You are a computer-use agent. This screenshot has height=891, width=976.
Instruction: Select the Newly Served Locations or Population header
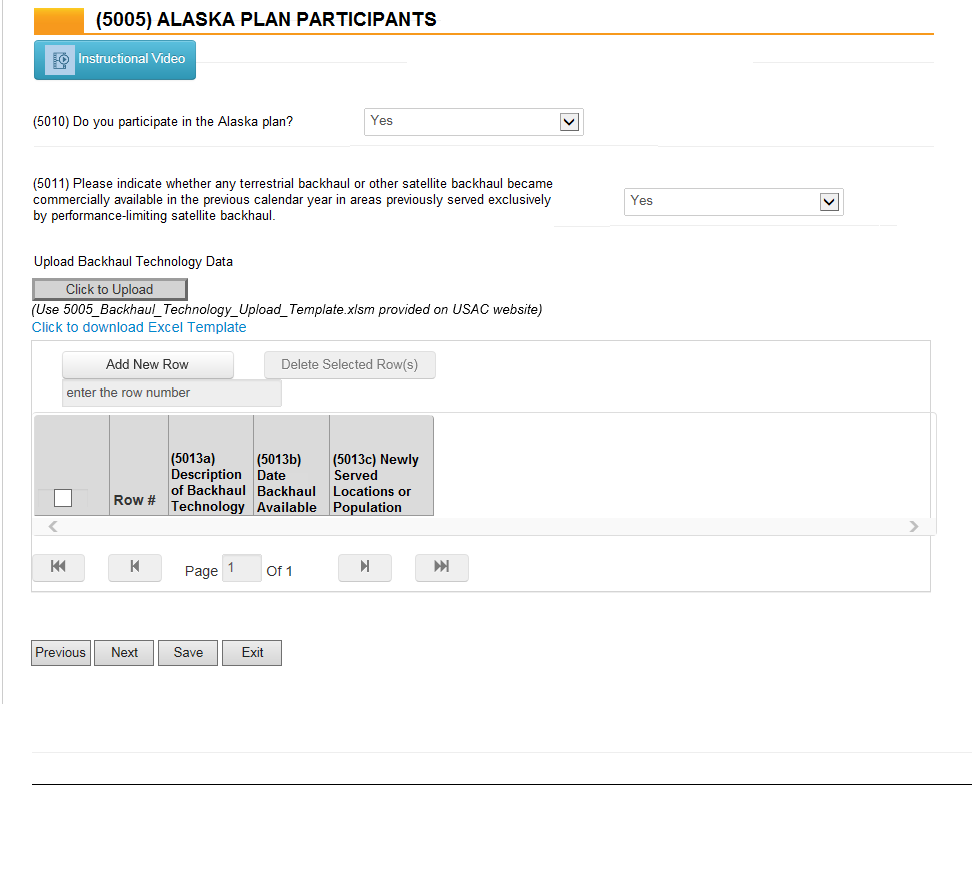(382, 466)
